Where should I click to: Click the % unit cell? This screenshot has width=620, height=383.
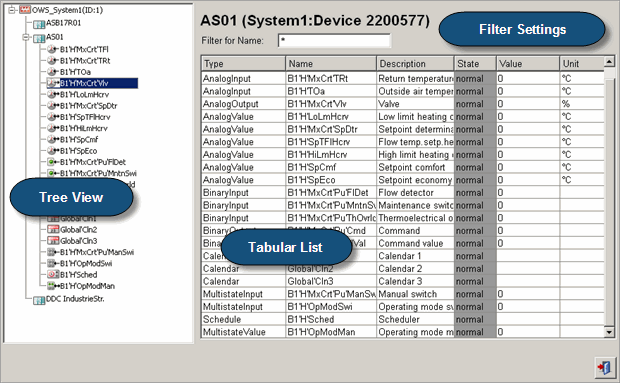(582, 104)
